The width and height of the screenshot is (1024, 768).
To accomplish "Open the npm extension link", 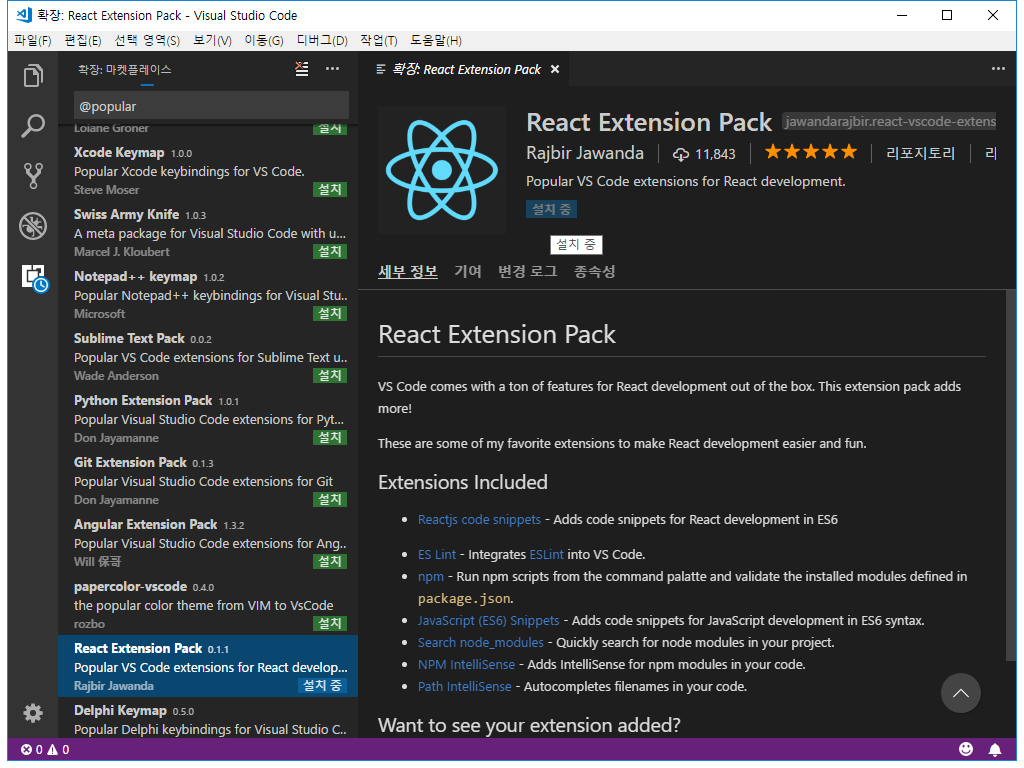I will pyautogui.click(x=430, y=577).
